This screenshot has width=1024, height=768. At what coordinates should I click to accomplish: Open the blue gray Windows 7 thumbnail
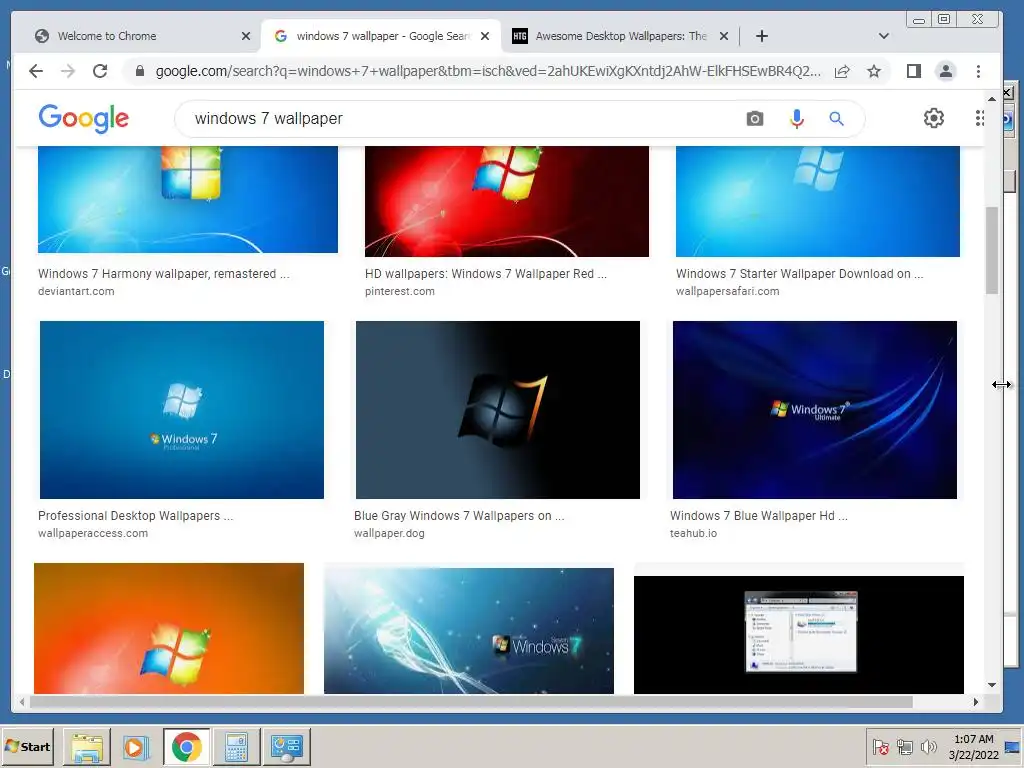pyautogui.click(x=498, y=409)
